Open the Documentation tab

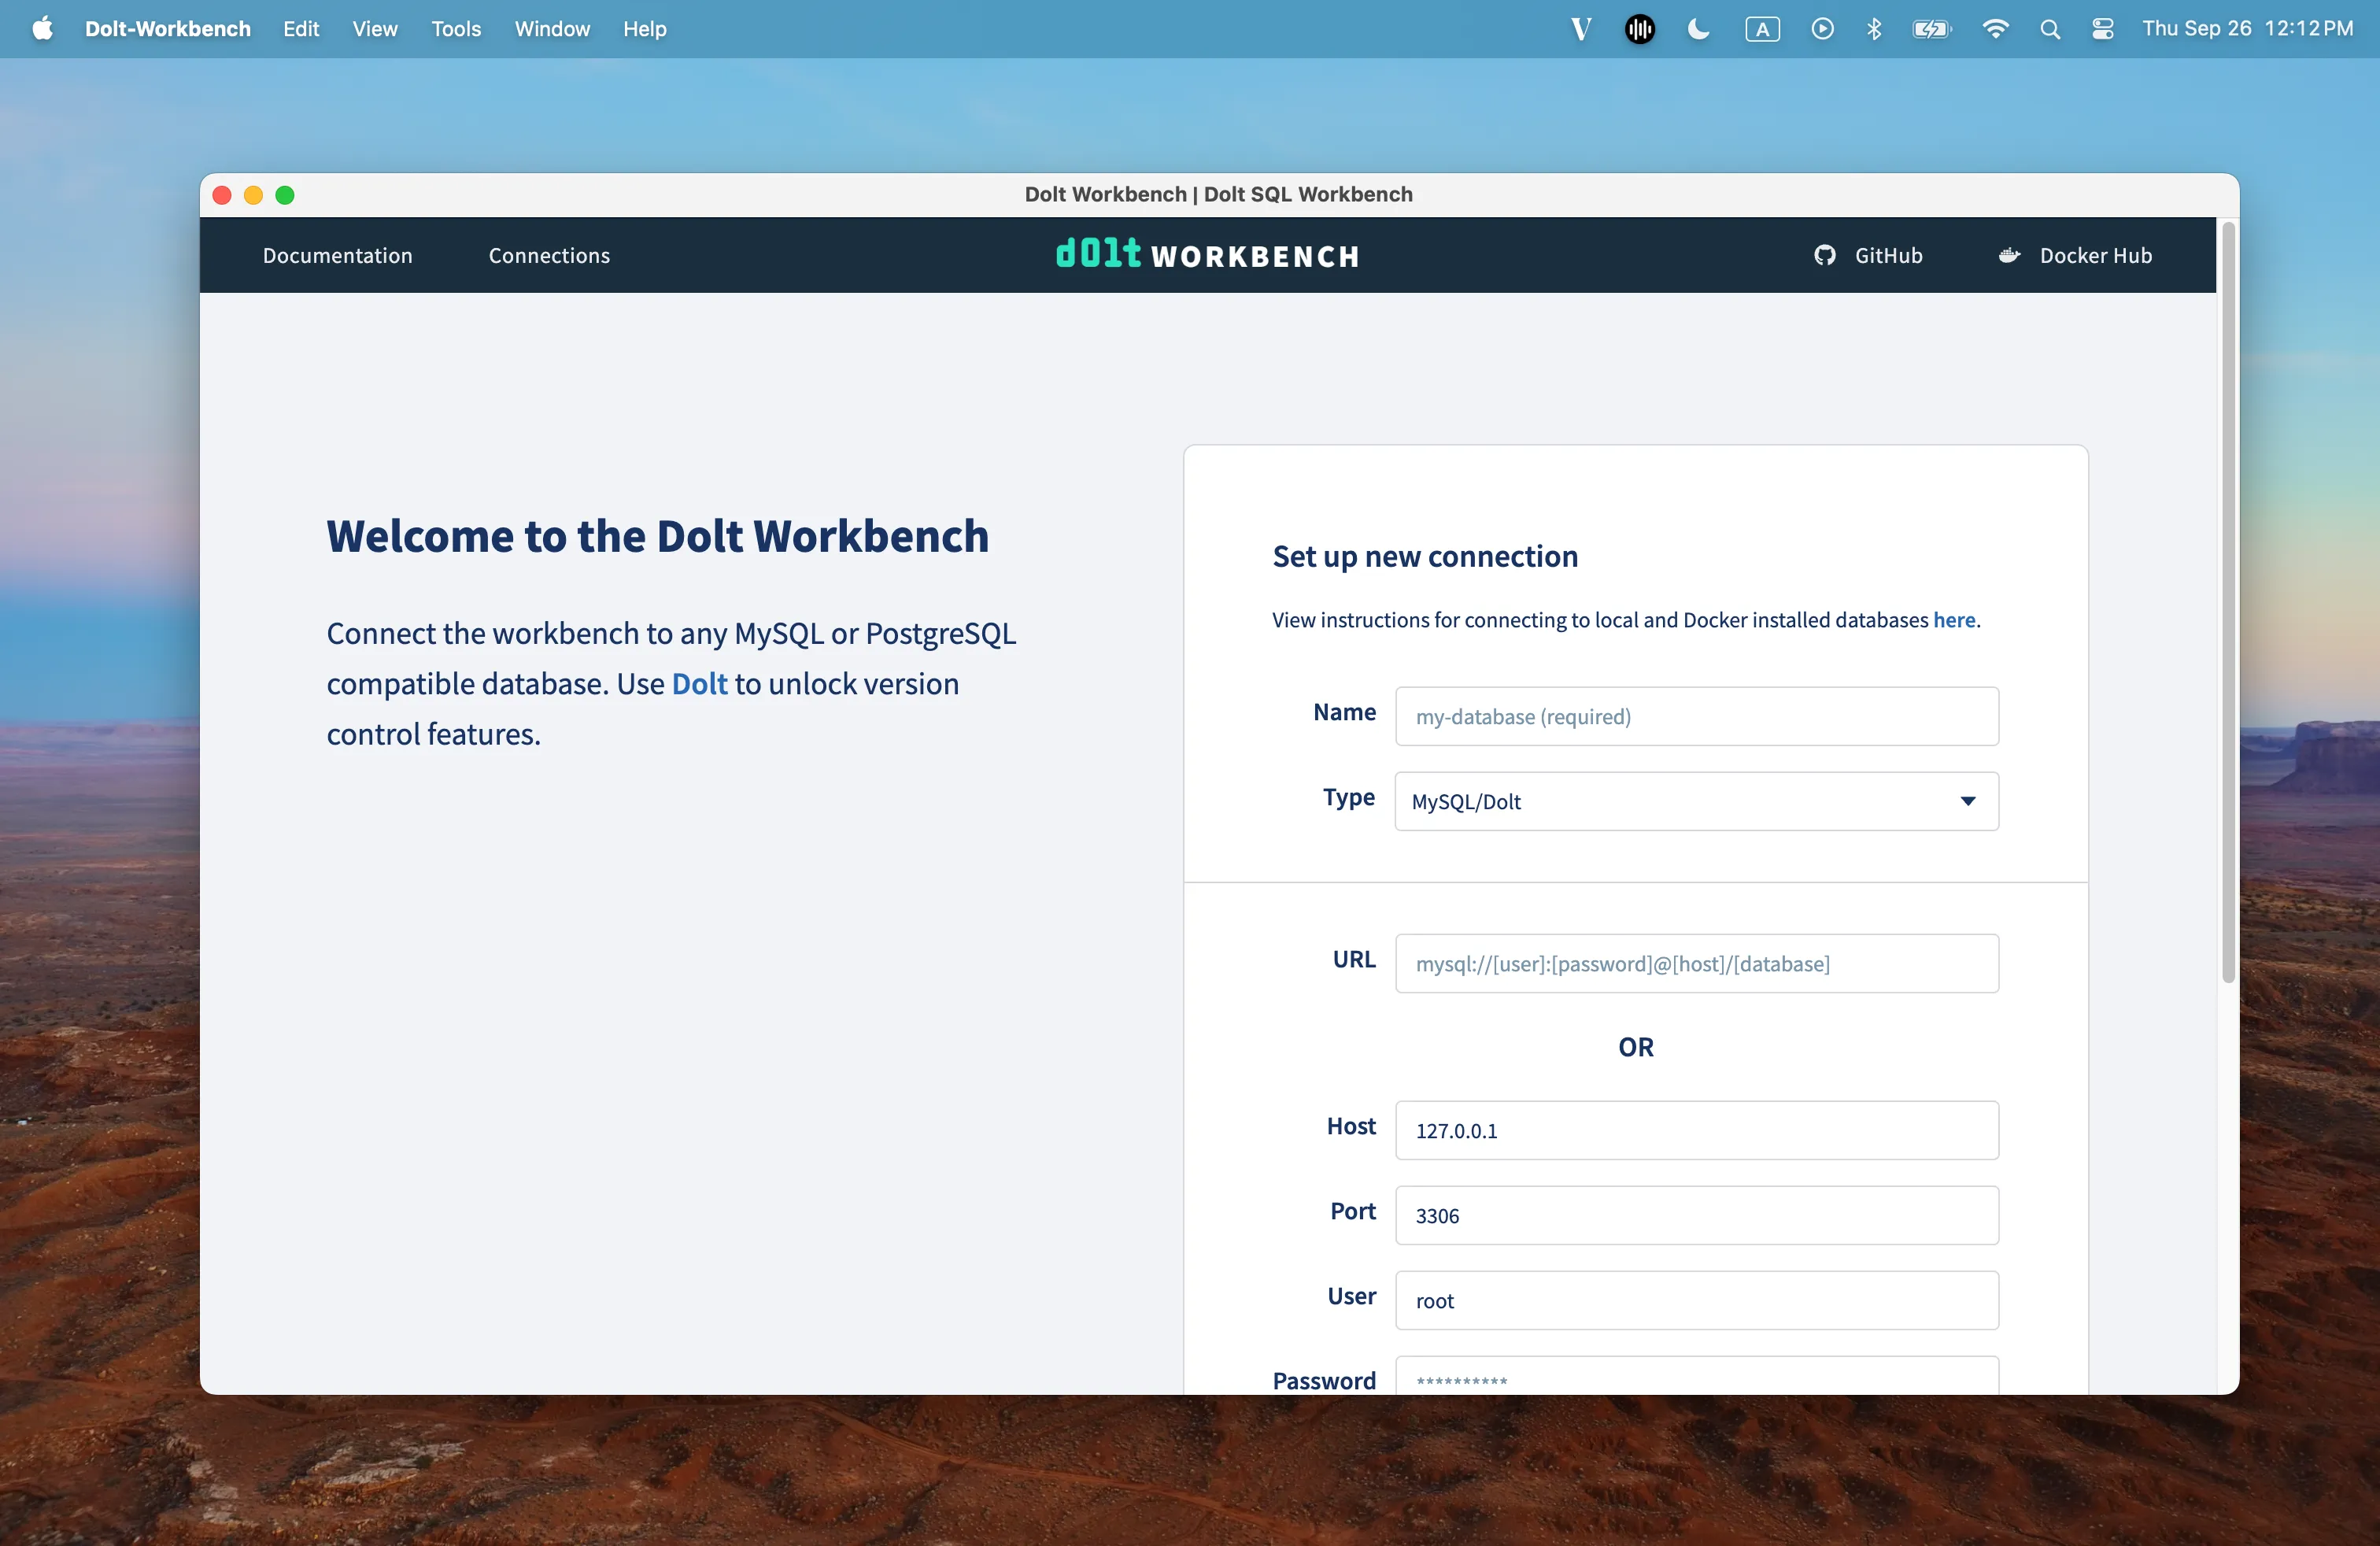pos(337,255)
